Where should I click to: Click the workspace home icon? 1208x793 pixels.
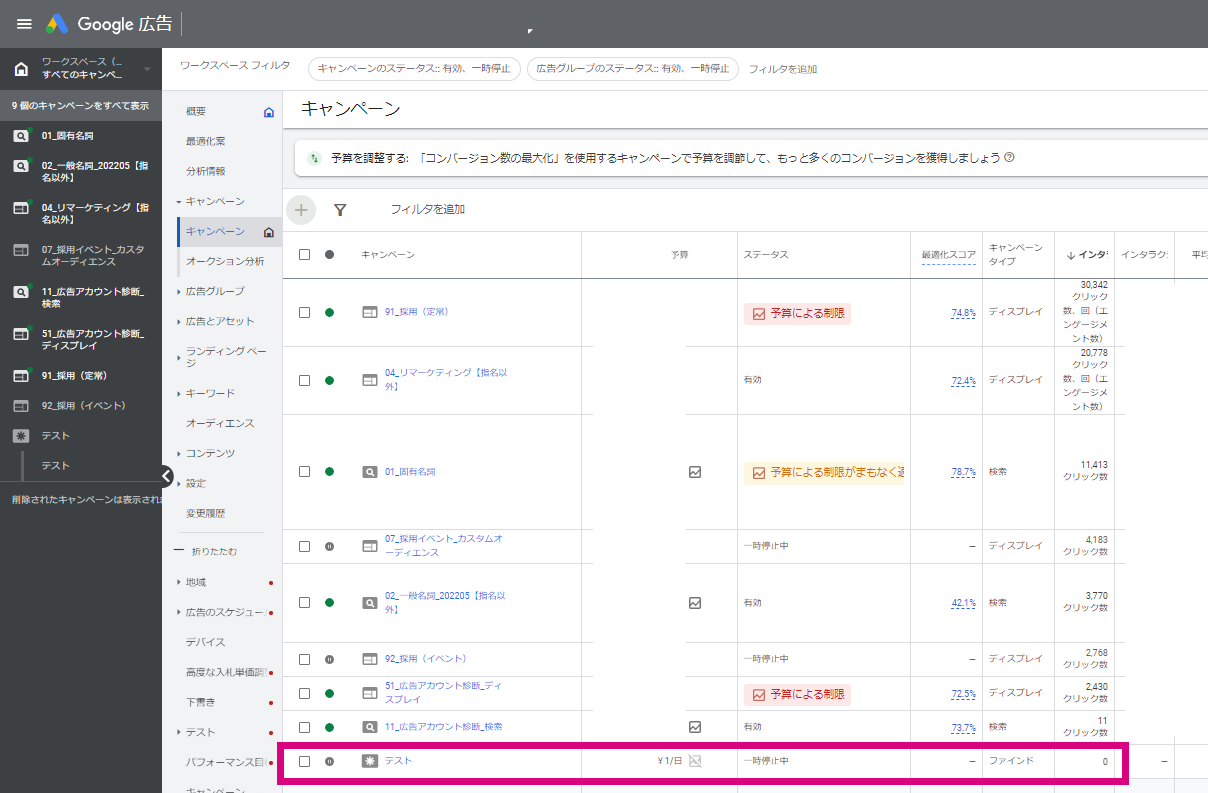point(21,69)
